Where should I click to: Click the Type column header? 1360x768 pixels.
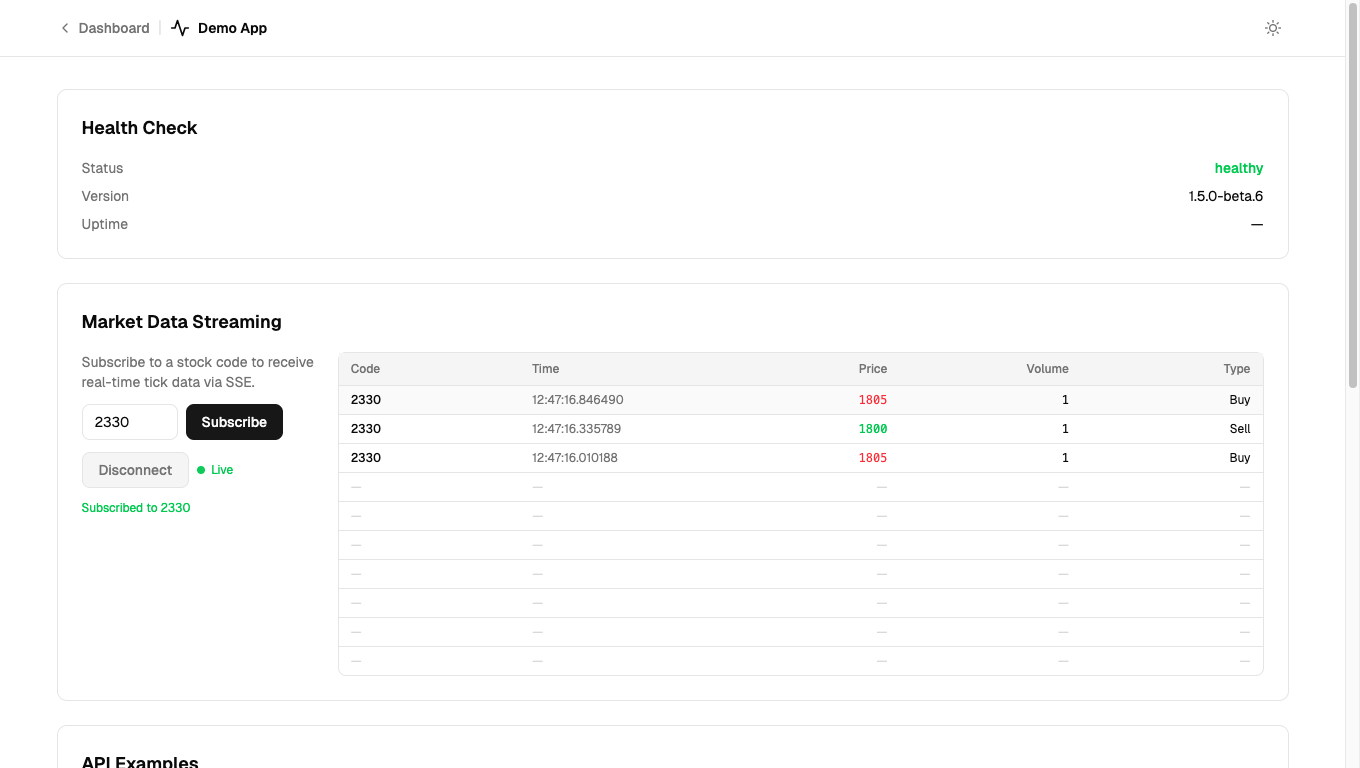coord(1237,369)
